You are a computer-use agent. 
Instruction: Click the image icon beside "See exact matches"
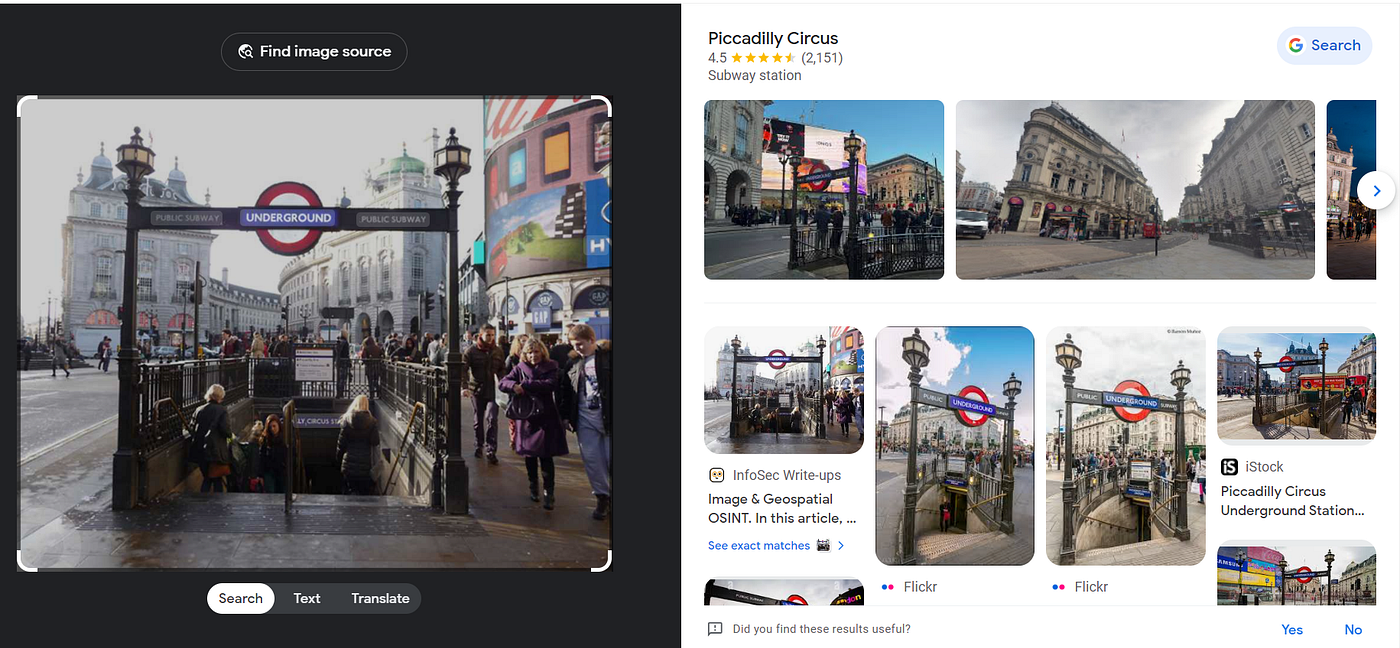click(823, 546)
